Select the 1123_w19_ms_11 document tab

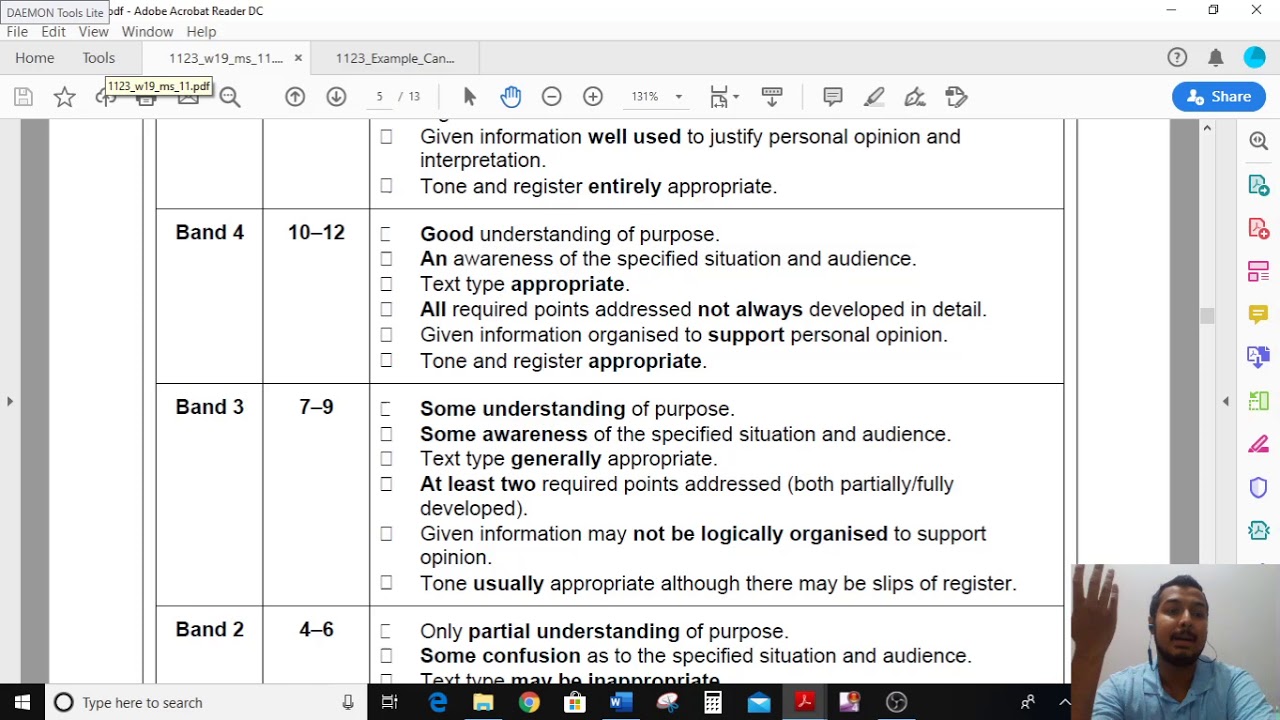tap(226, 58)
